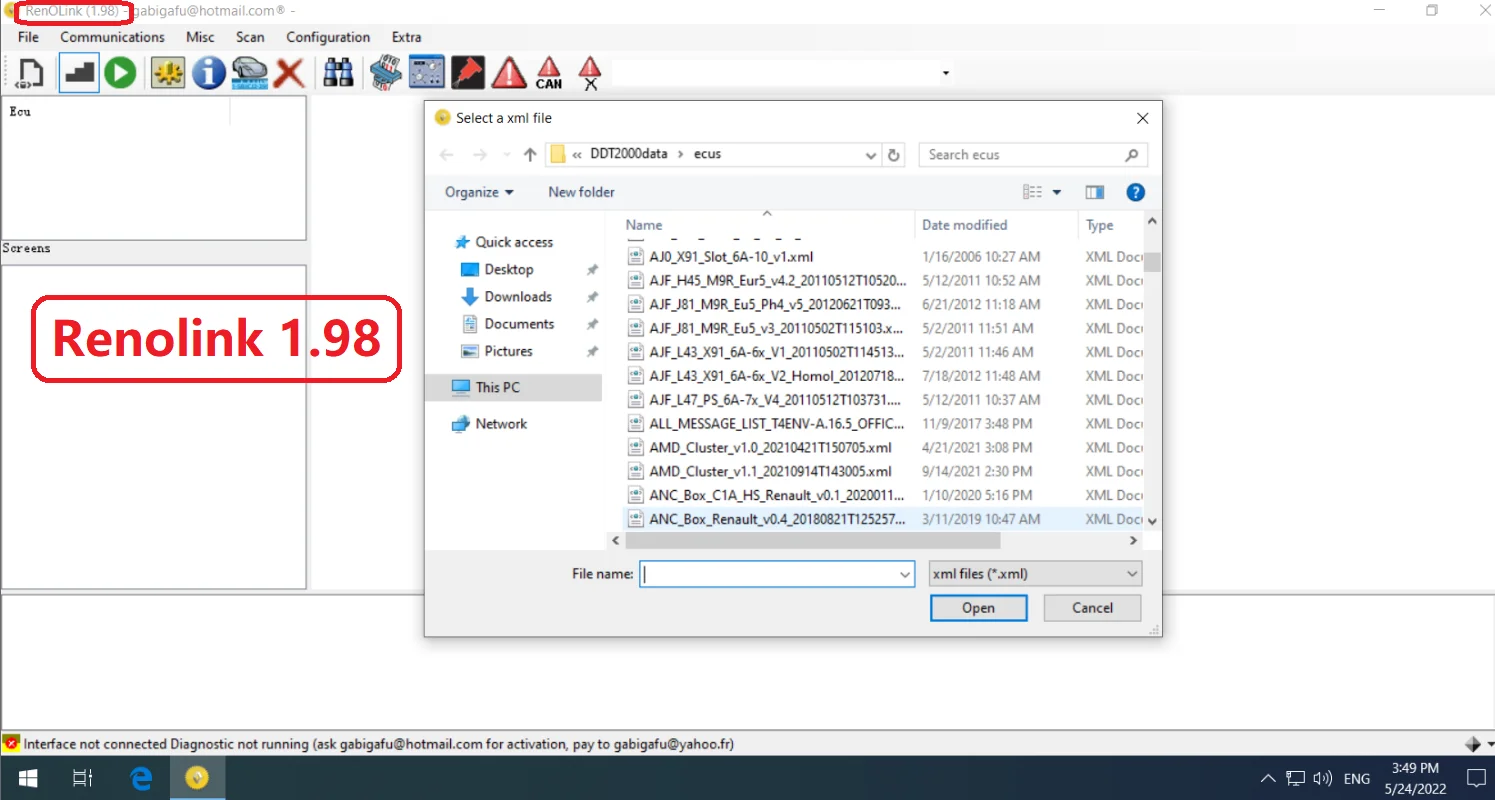Open the Configuration menu
The height and width of the screenshot is (800, 1495).
[x=328, y=37]
